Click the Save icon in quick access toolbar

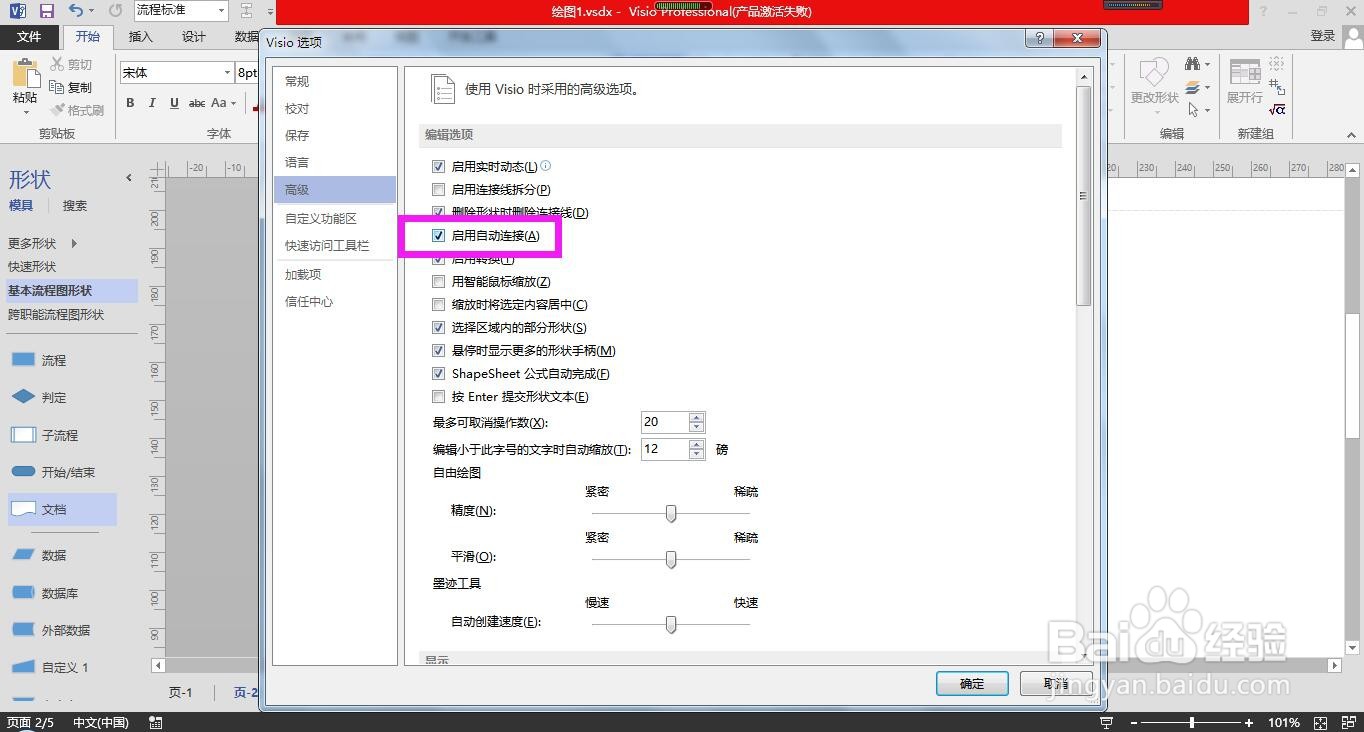(46, 11)
